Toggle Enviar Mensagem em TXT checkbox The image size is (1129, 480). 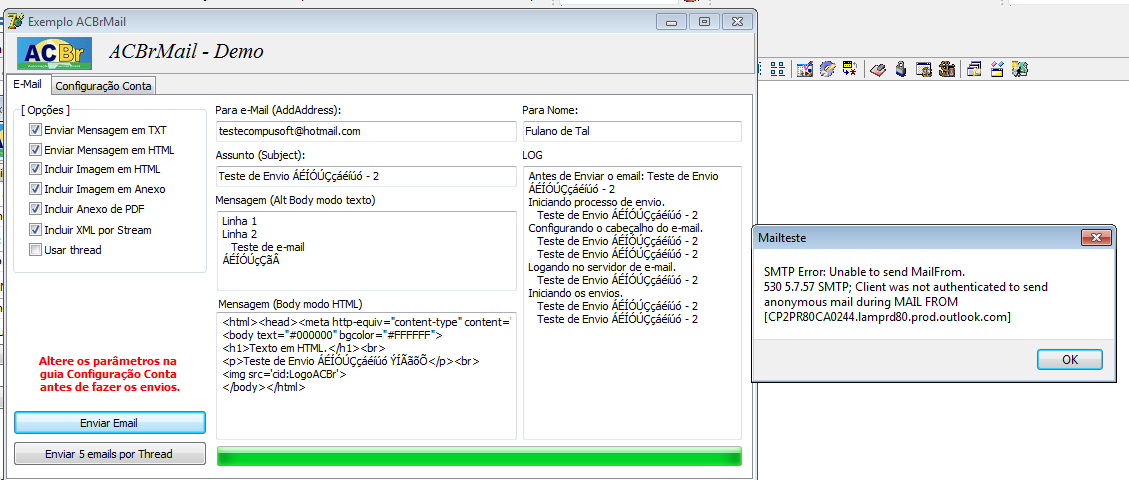(x=35, y=130)
